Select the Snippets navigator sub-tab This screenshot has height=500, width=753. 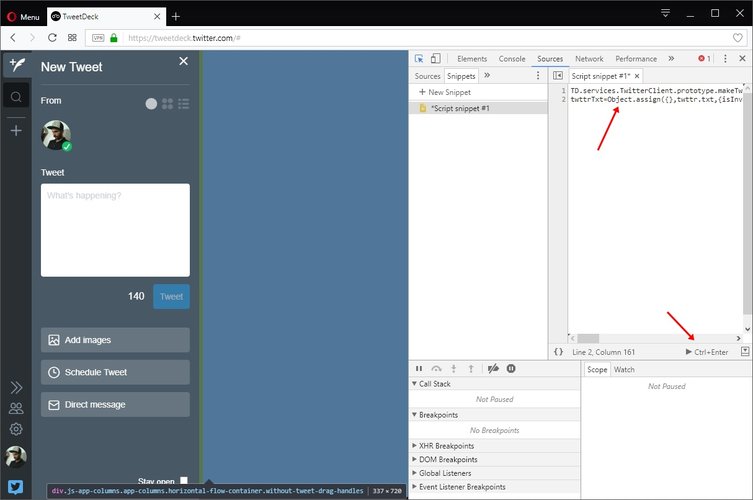(x=461, y=76)
